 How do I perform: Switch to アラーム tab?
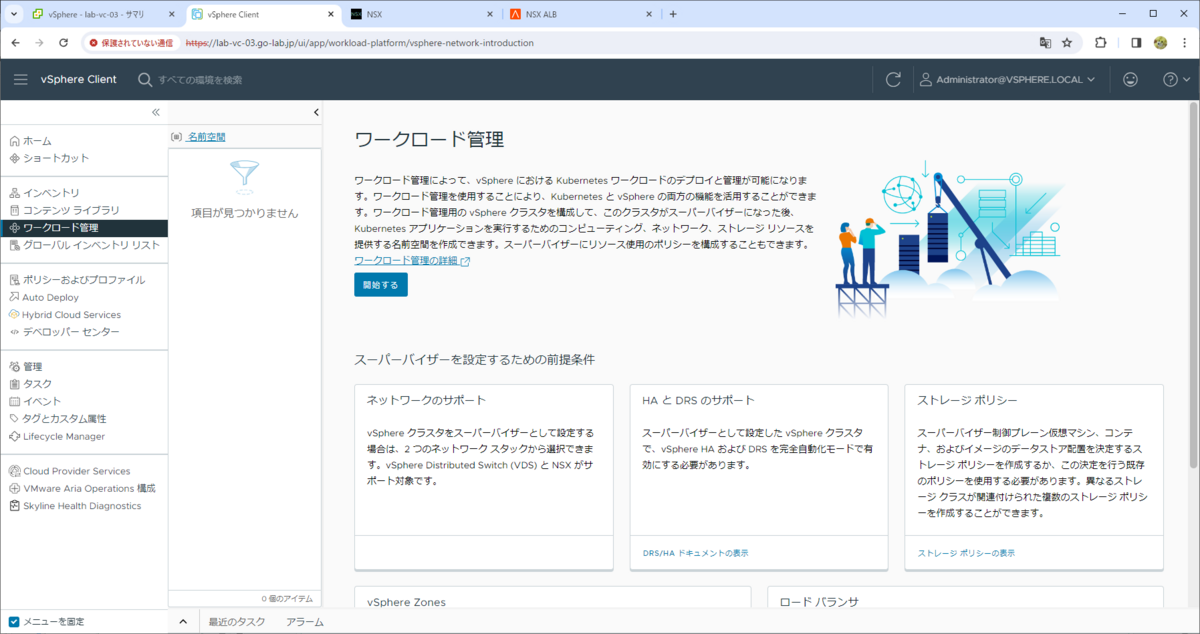click(304, 622)
